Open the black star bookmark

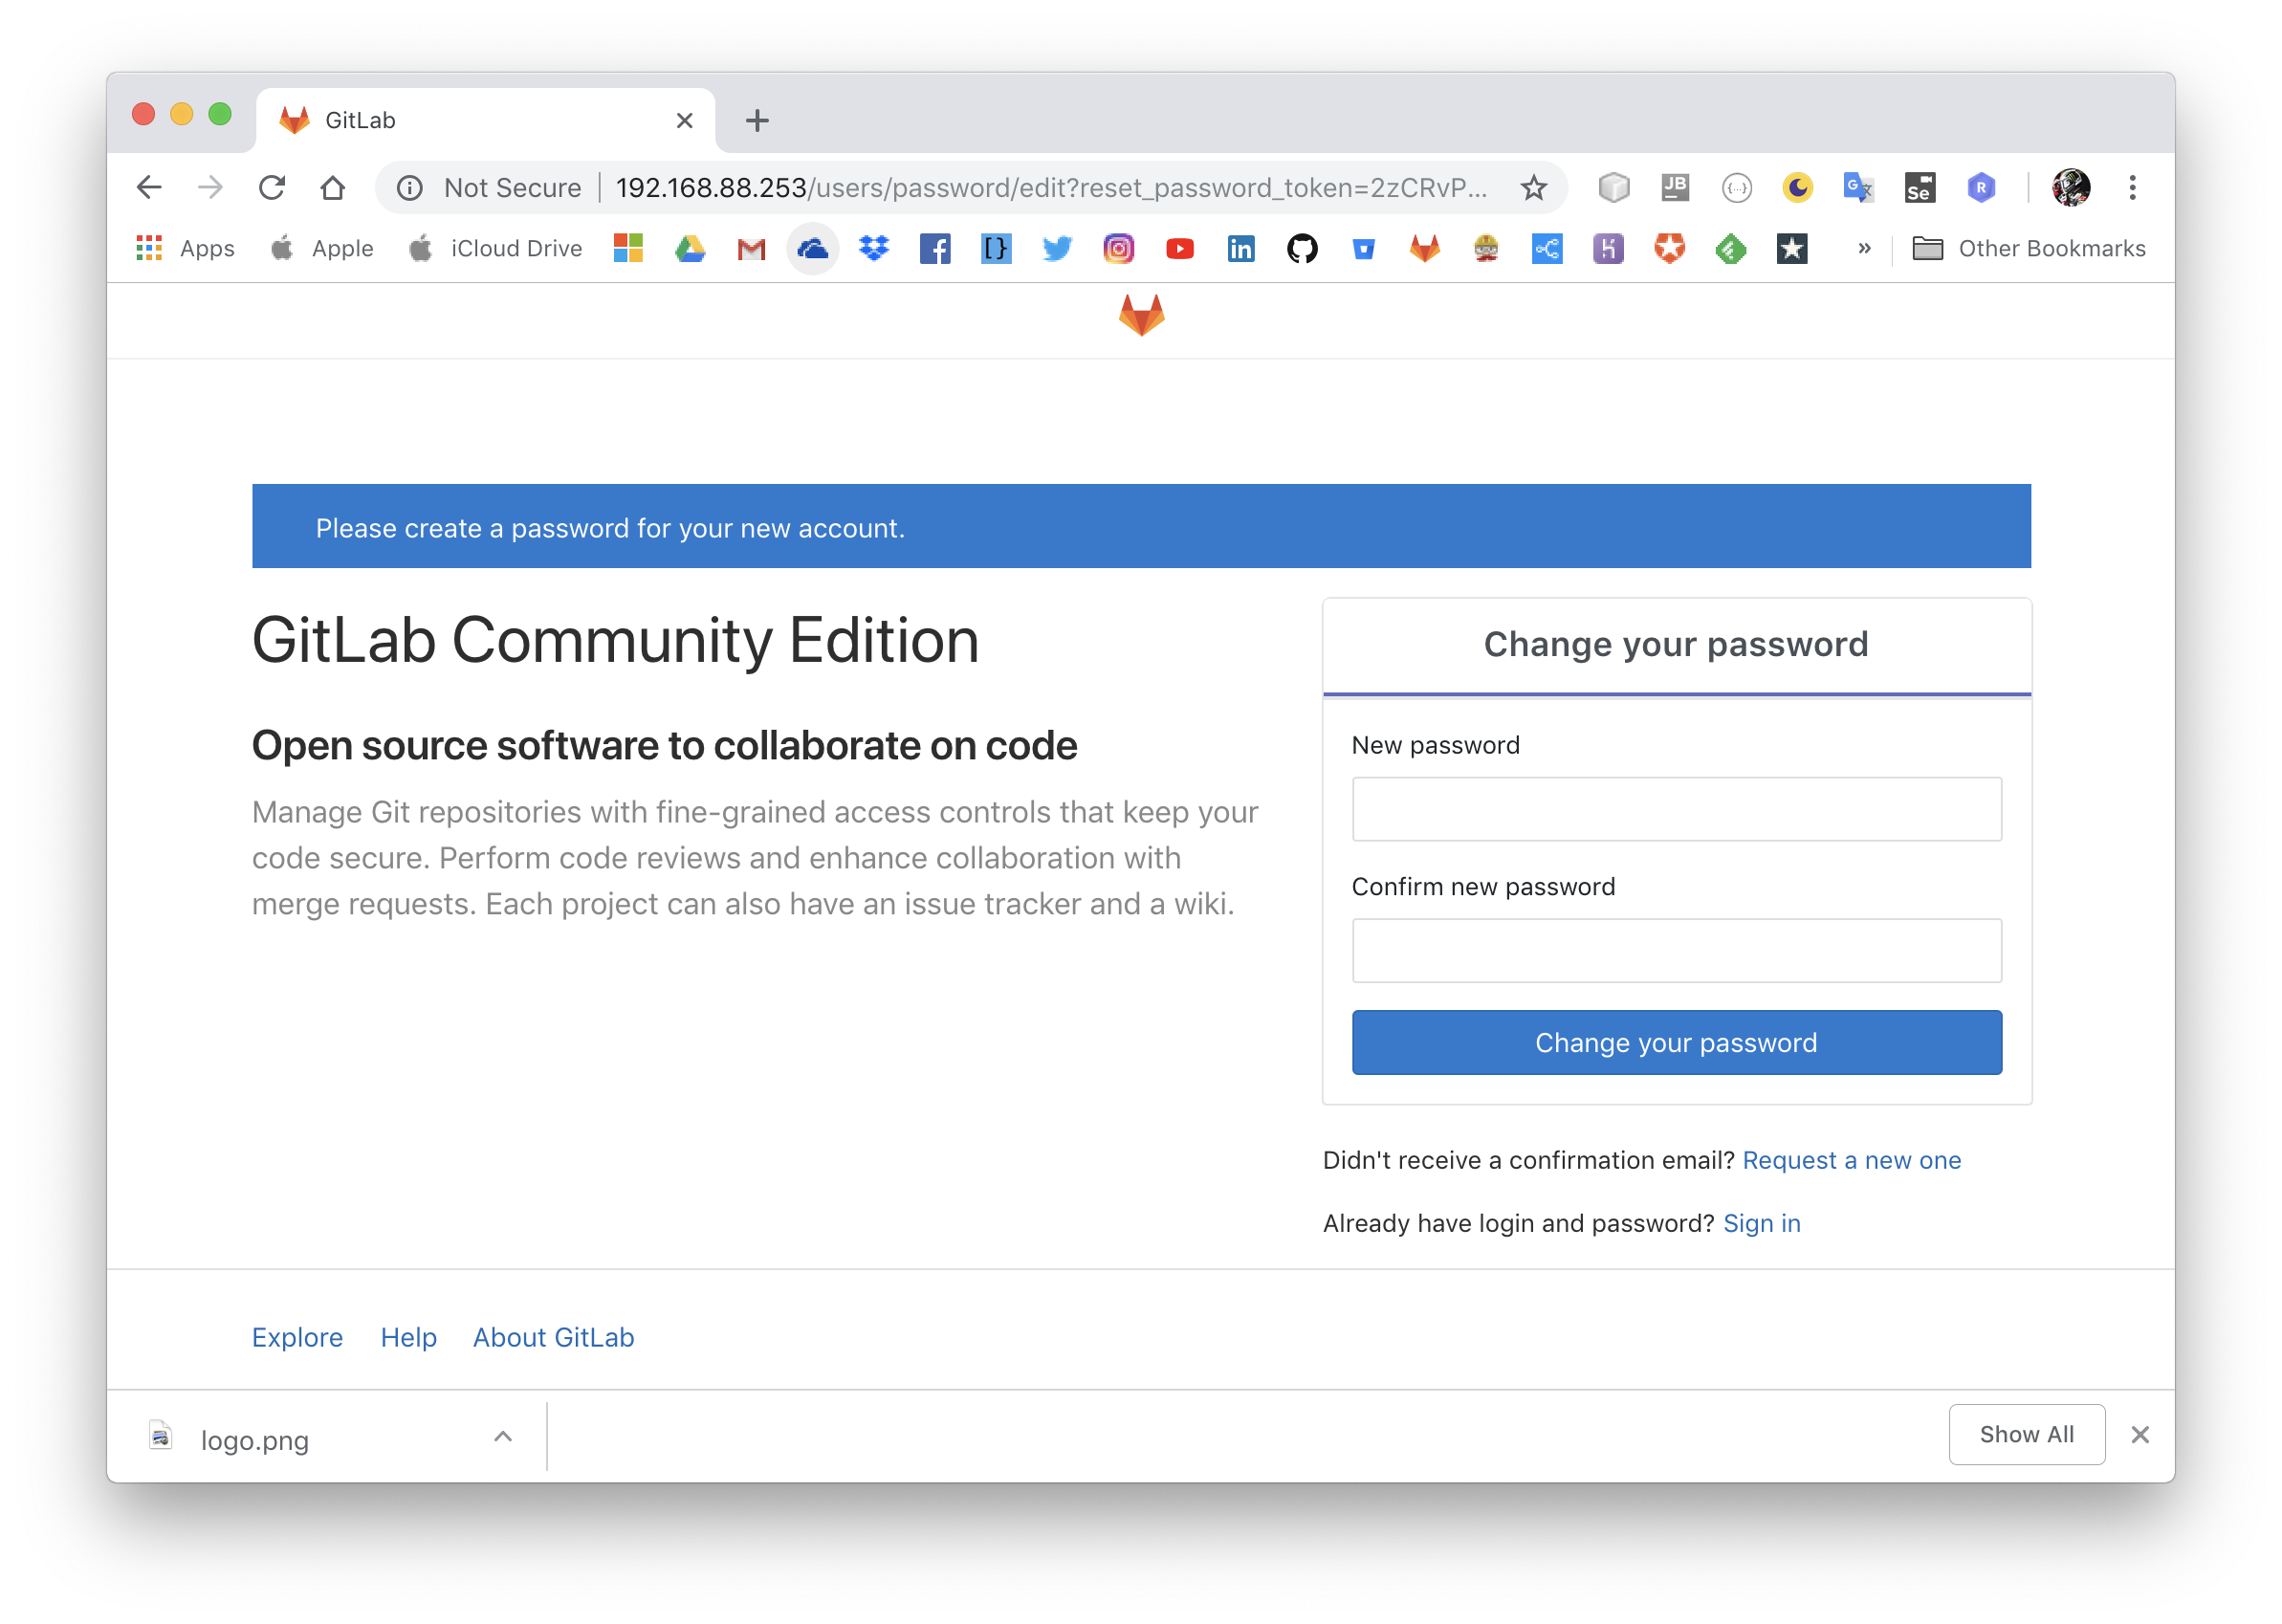click(1791, 248)
